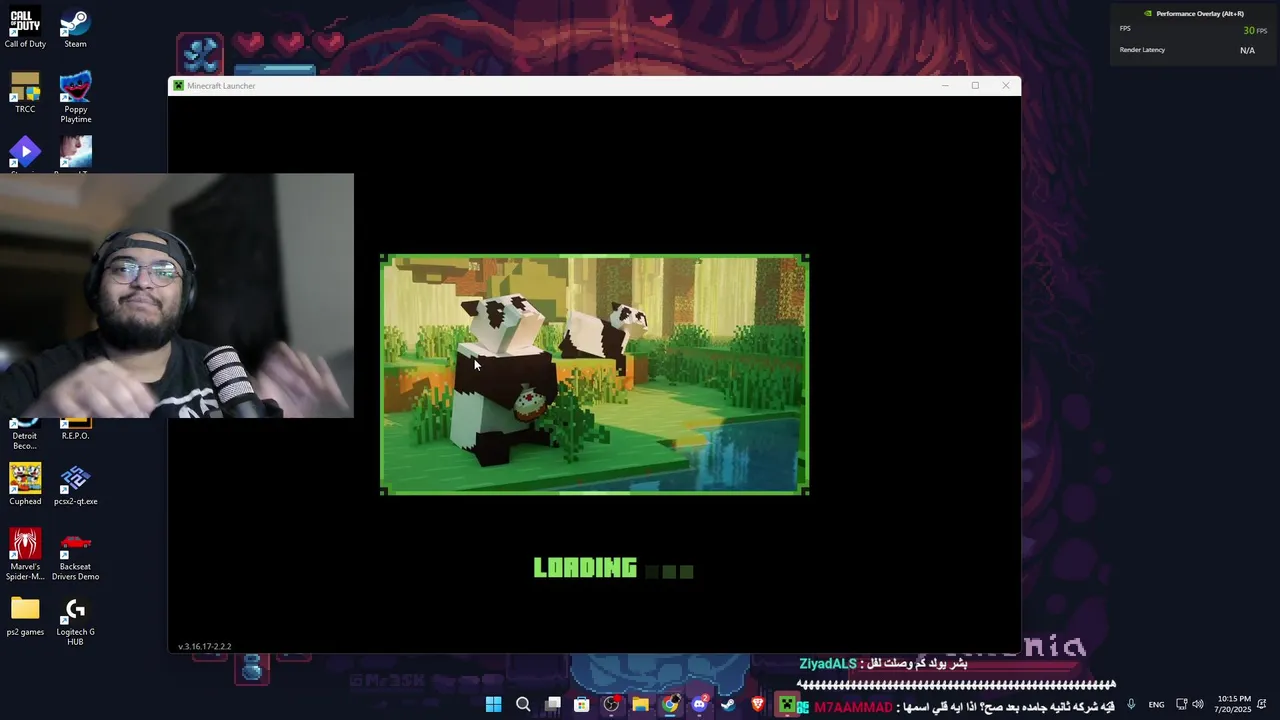Open Steam from the taskbar
The width and height of the screenshot is (1280, 720).
(728, 705)
